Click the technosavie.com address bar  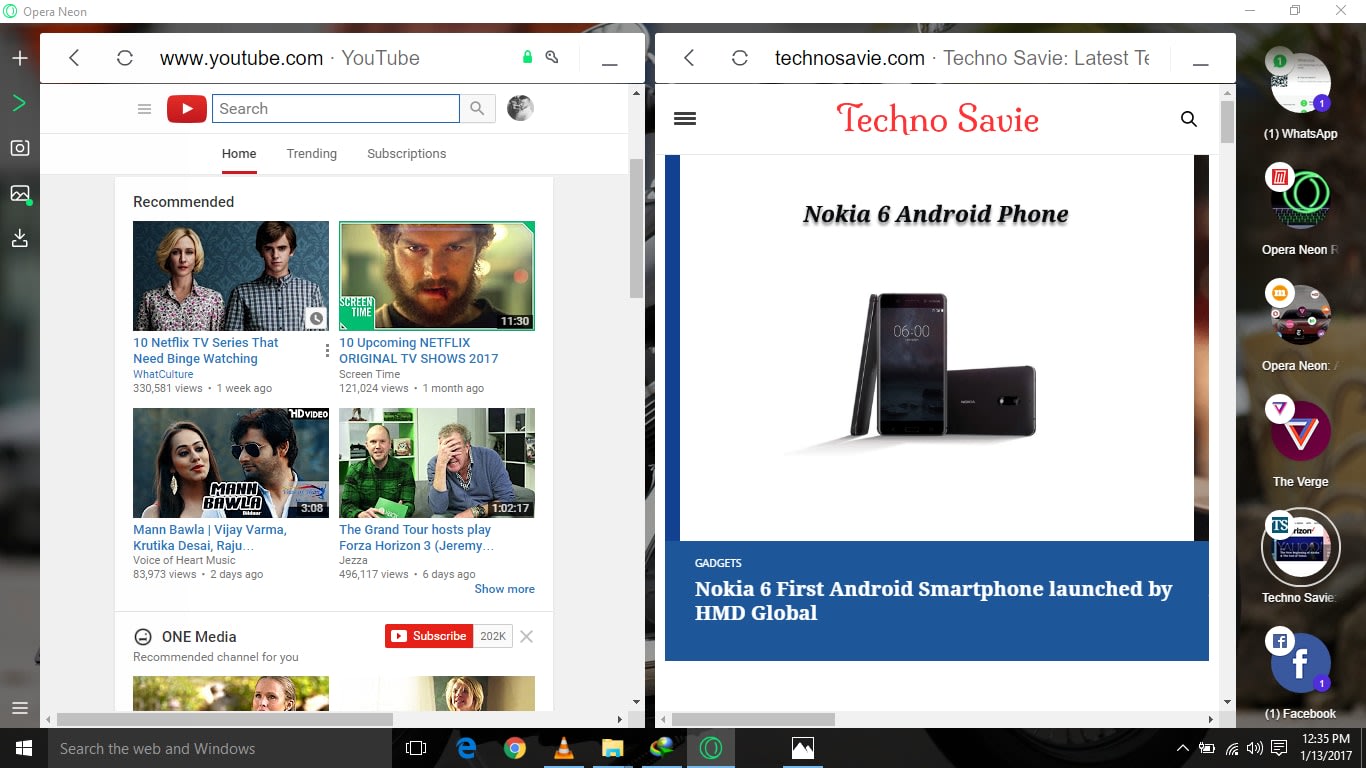[x=962, y=58]
